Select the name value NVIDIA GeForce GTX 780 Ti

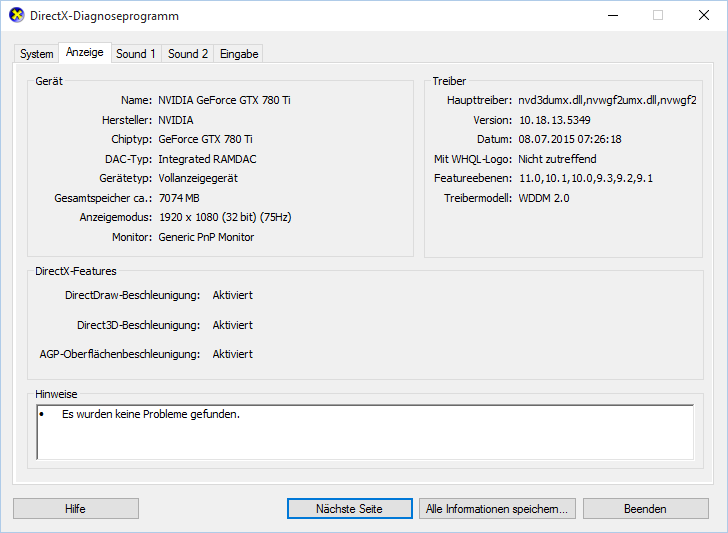pos(224,100)
